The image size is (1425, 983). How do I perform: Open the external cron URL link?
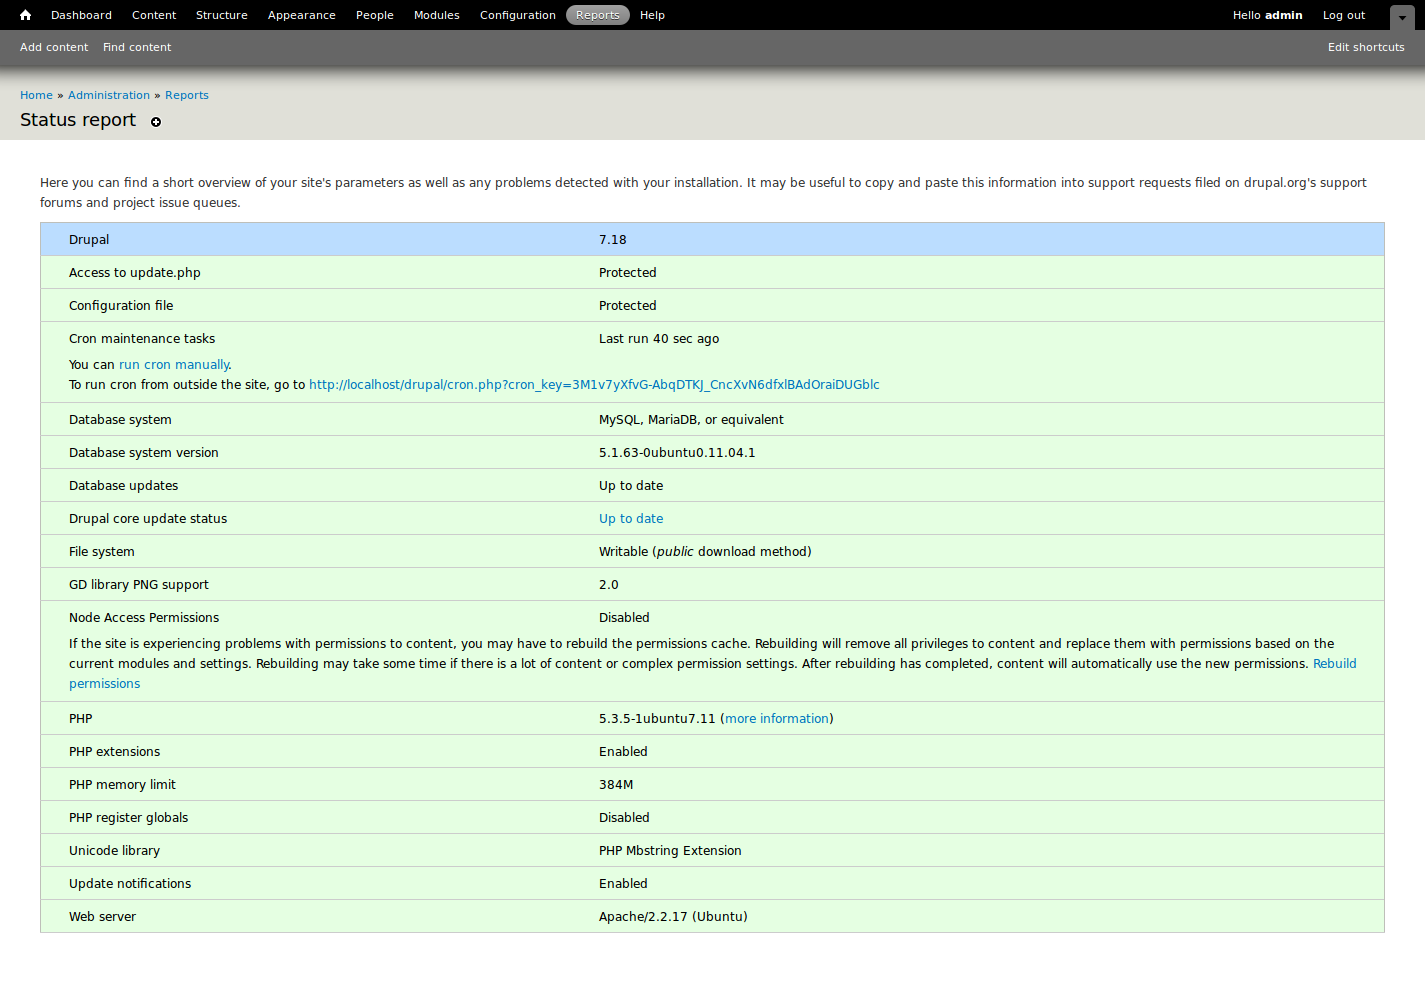(x=594, y=384)
